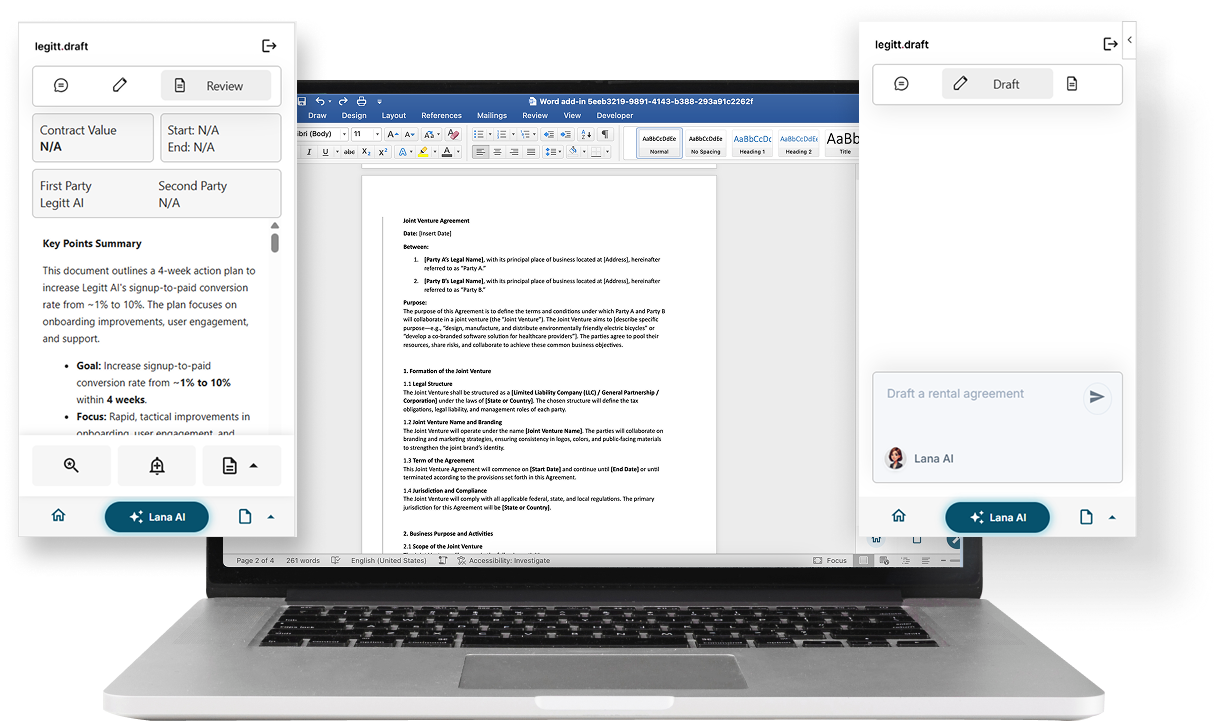Go to home in left panel footer

[58, 516]
